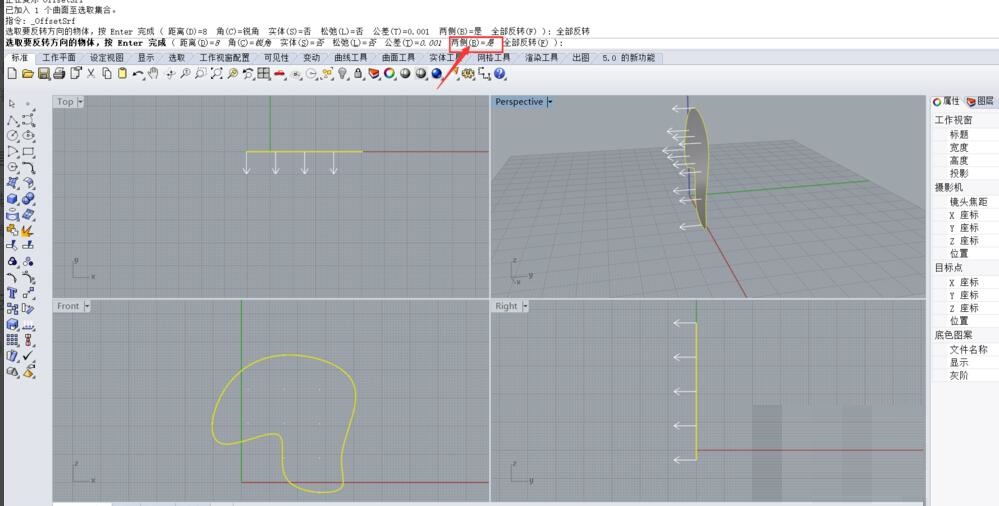Expand the Front viewport dropdown menu

(x=87, y=306)
